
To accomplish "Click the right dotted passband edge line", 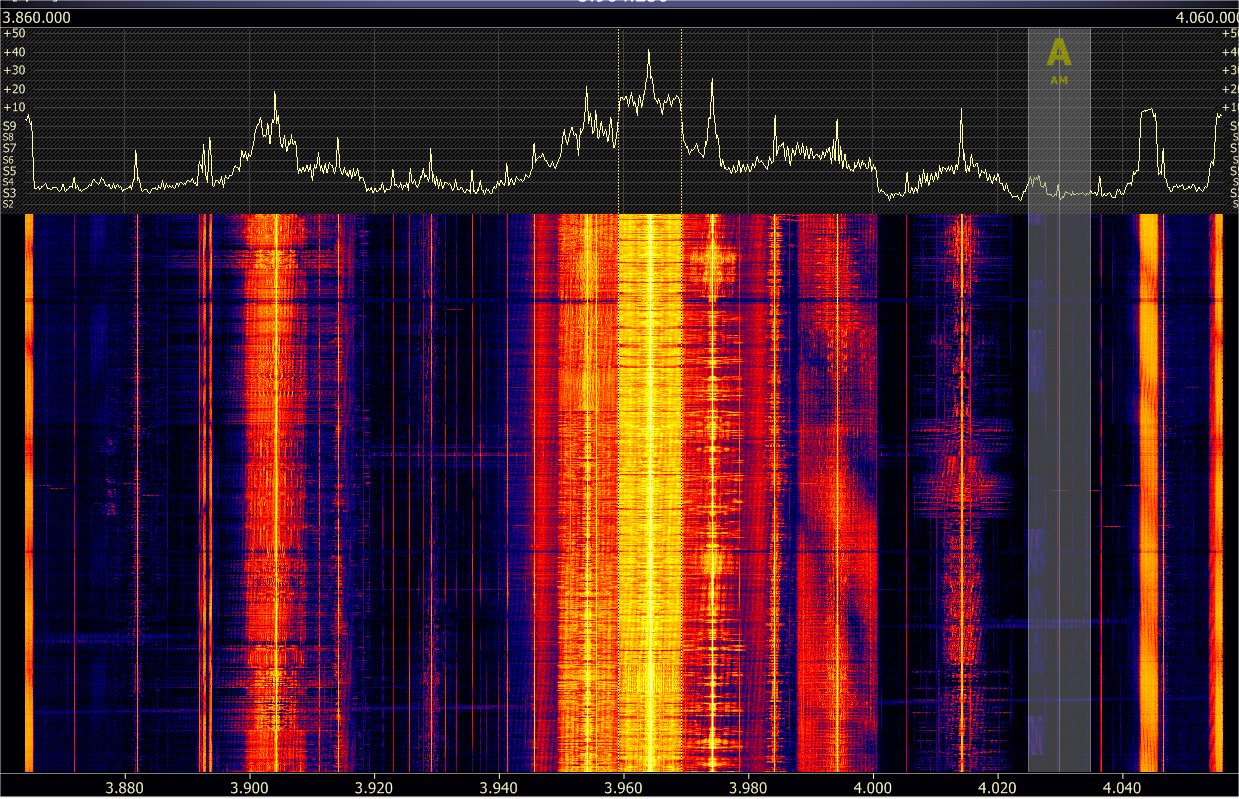I will click(x=682, y=120).
